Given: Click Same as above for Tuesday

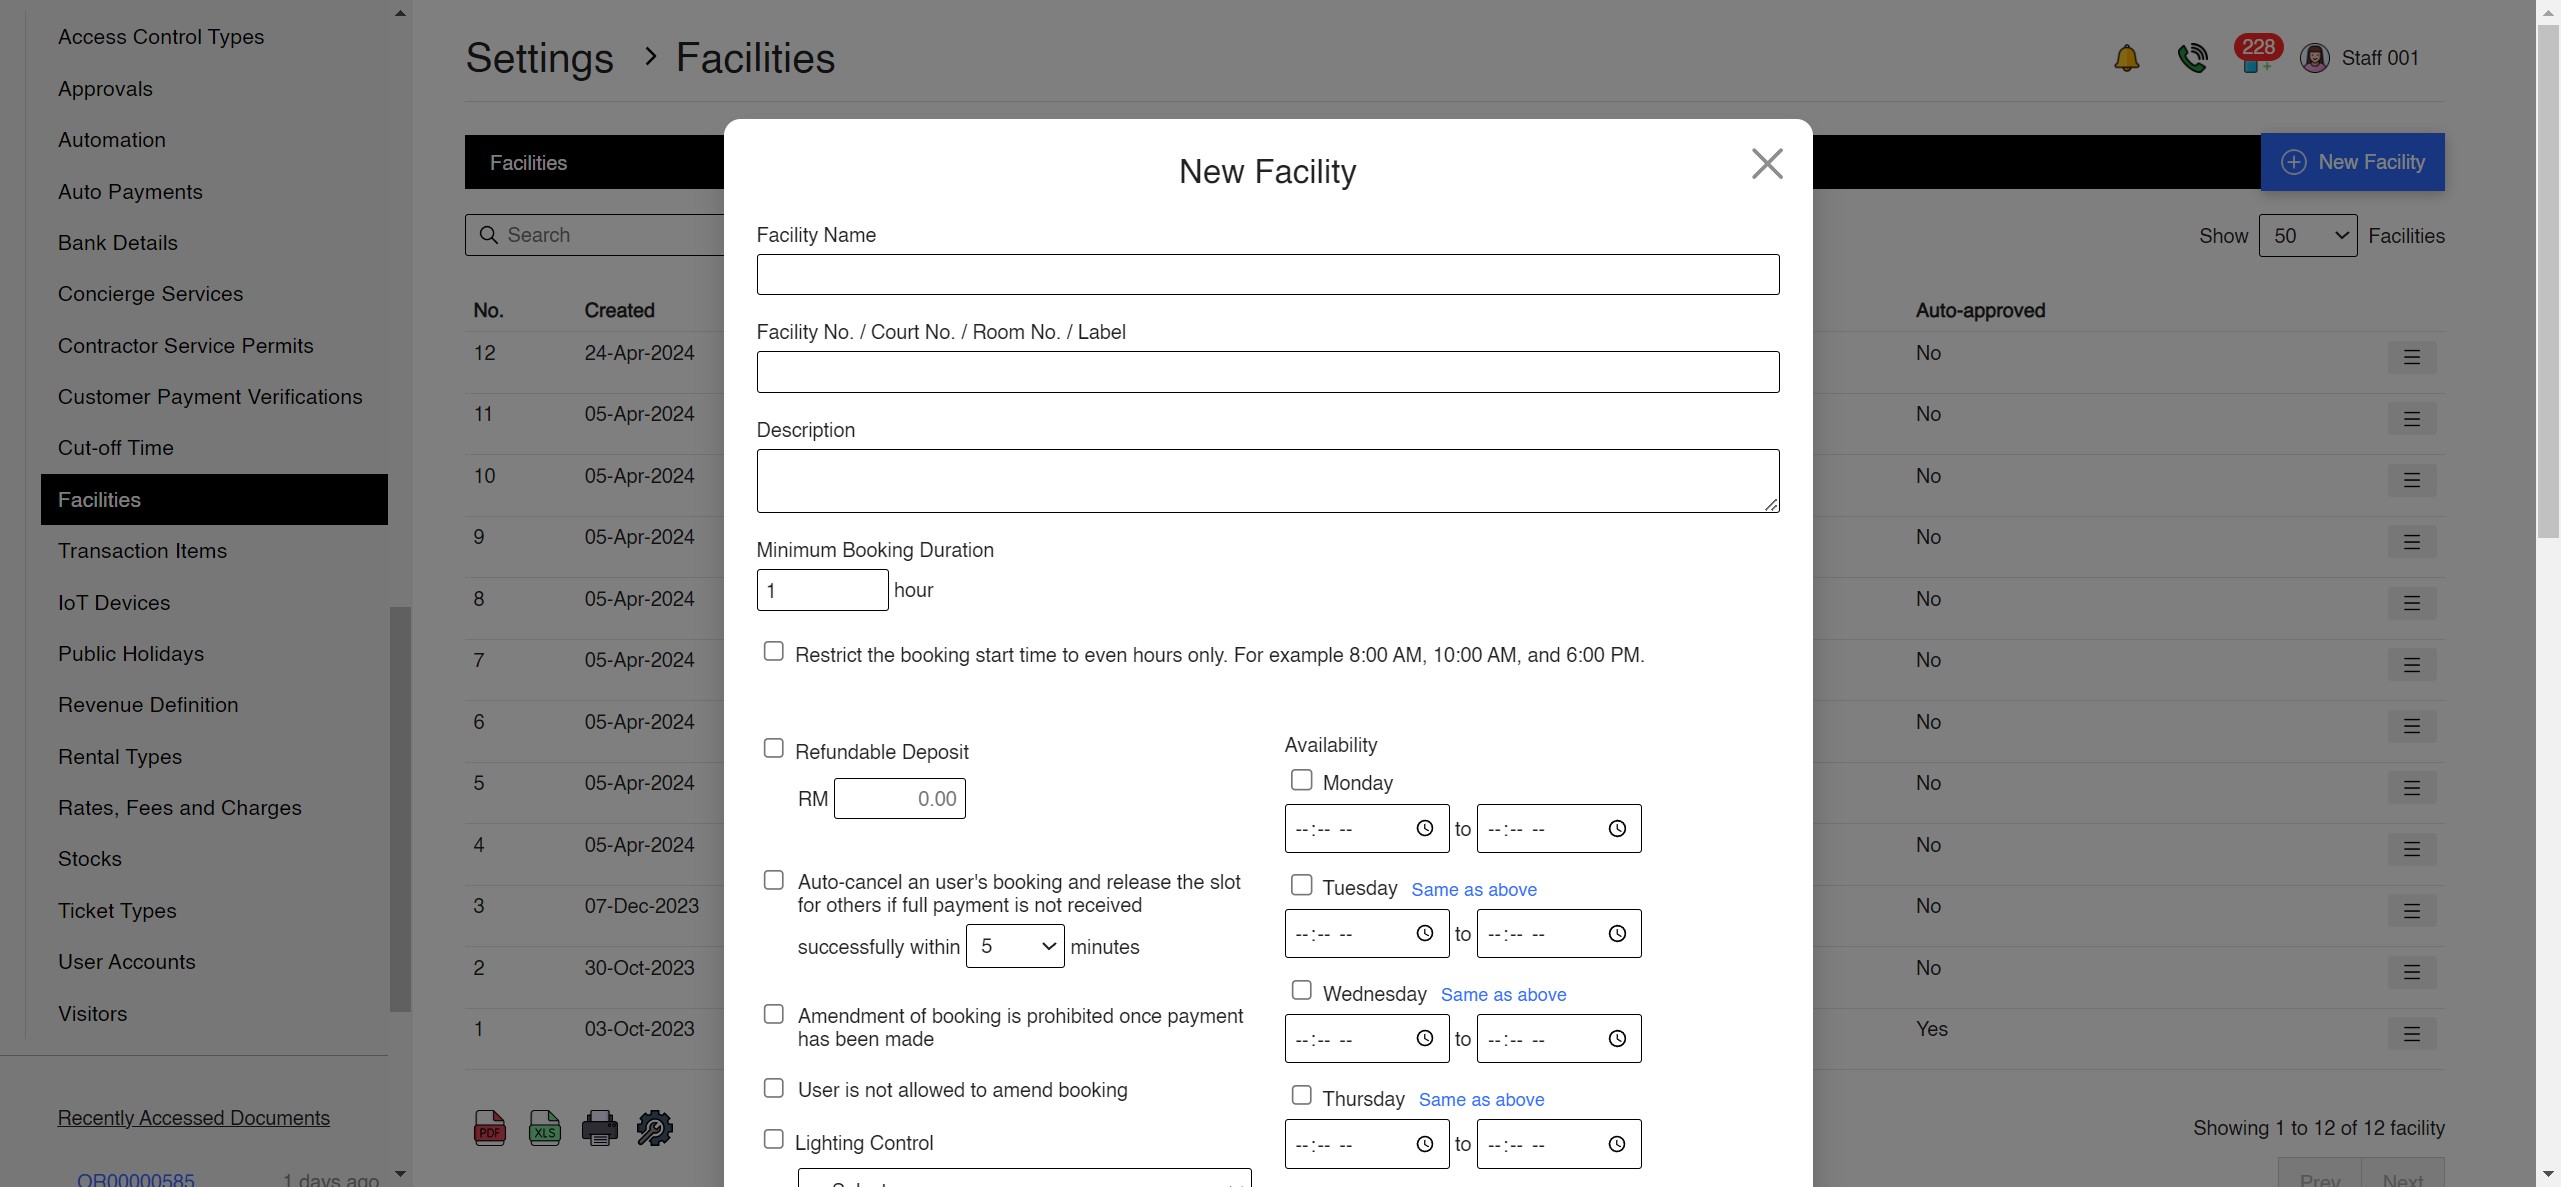Looking at the screenshot, I should pos(1475,889).
